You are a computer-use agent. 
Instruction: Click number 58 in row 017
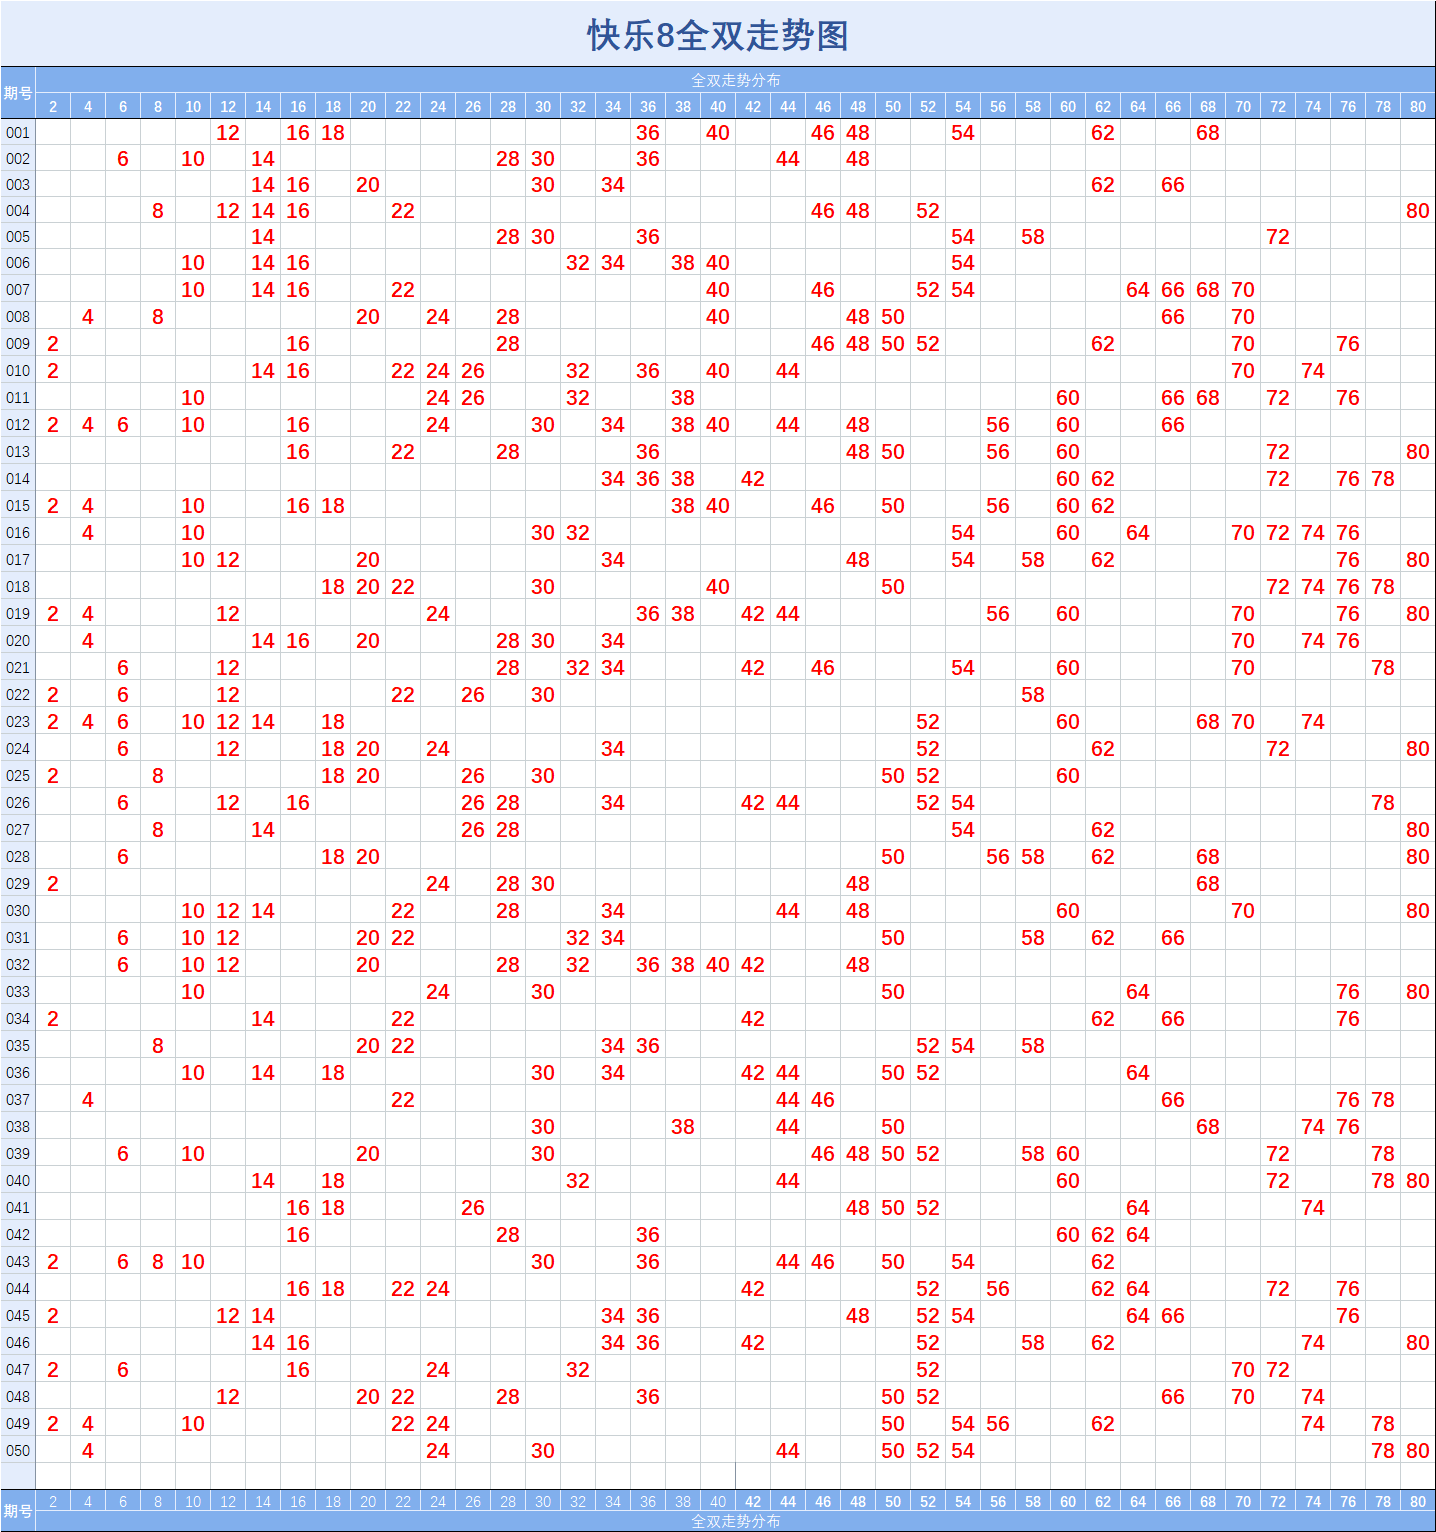(x=1033, y=560)
